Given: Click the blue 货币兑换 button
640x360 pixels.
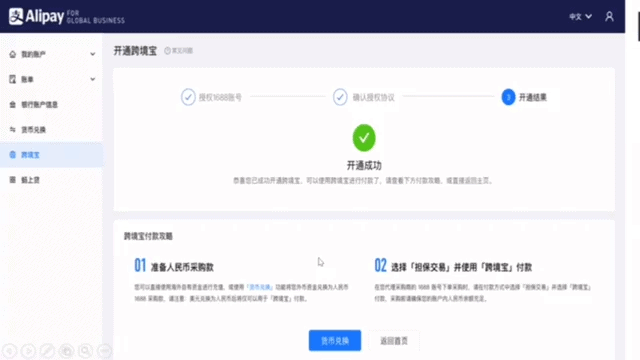Looking at the screenshot, I should tap(335, 340).
